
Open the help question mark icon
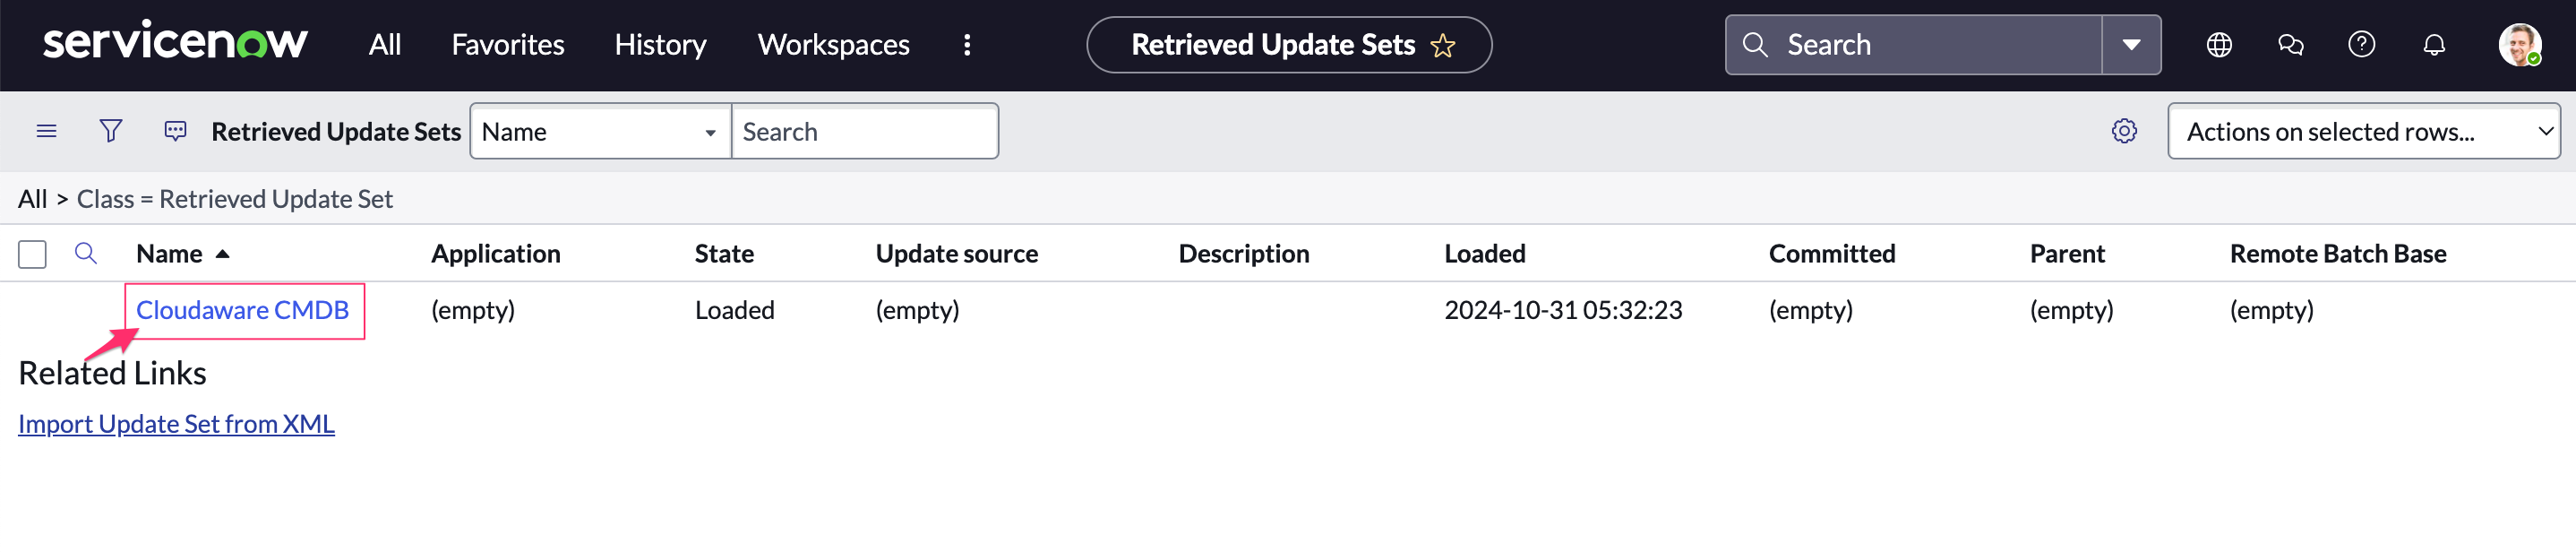click(2361, 45)
